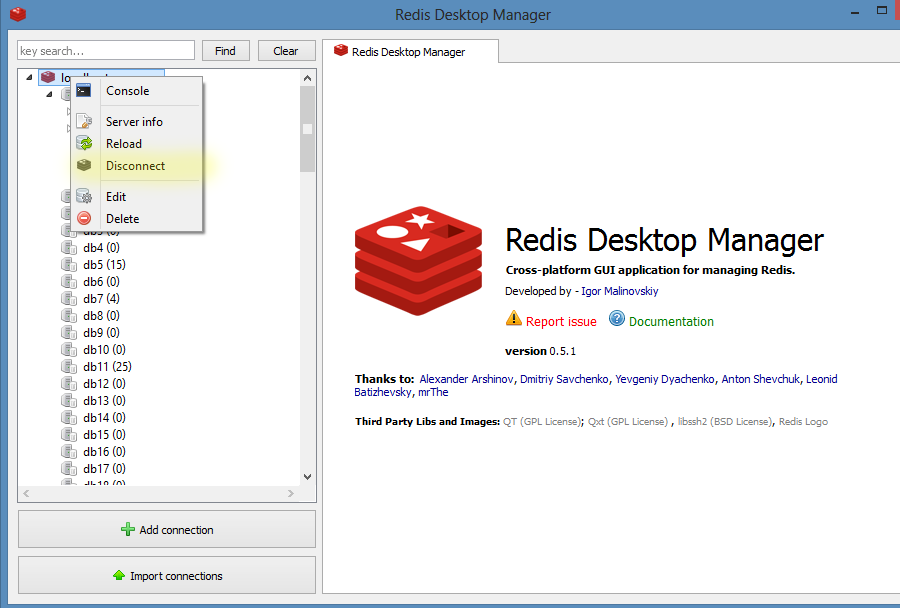Select db10 (0) database
The width and height of the screenshot is (900, 608).
pos(104,349)
